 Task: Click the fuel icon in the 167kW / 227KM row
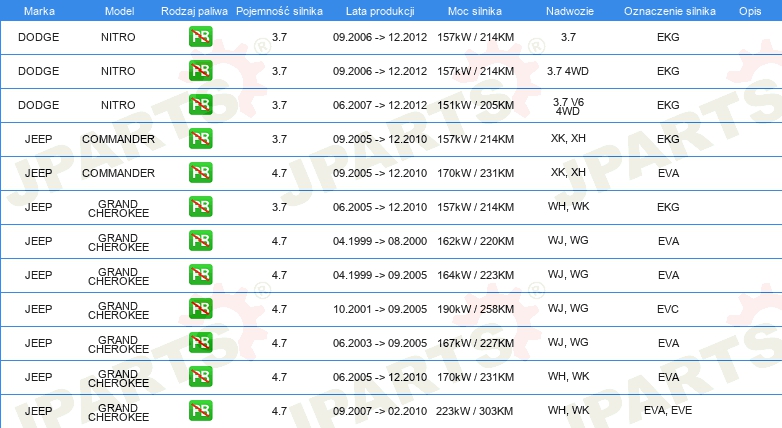point(200,342)
